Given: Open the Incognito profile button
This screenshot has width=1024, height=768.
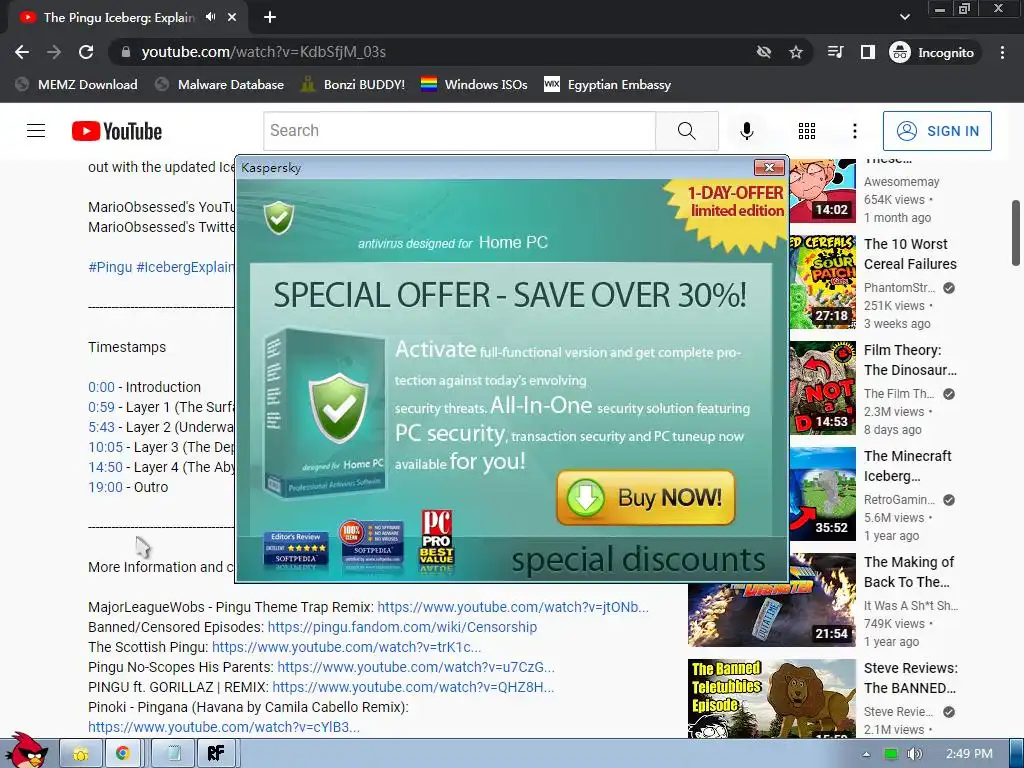Looking at the screenshot, I should tap(932, 52).
